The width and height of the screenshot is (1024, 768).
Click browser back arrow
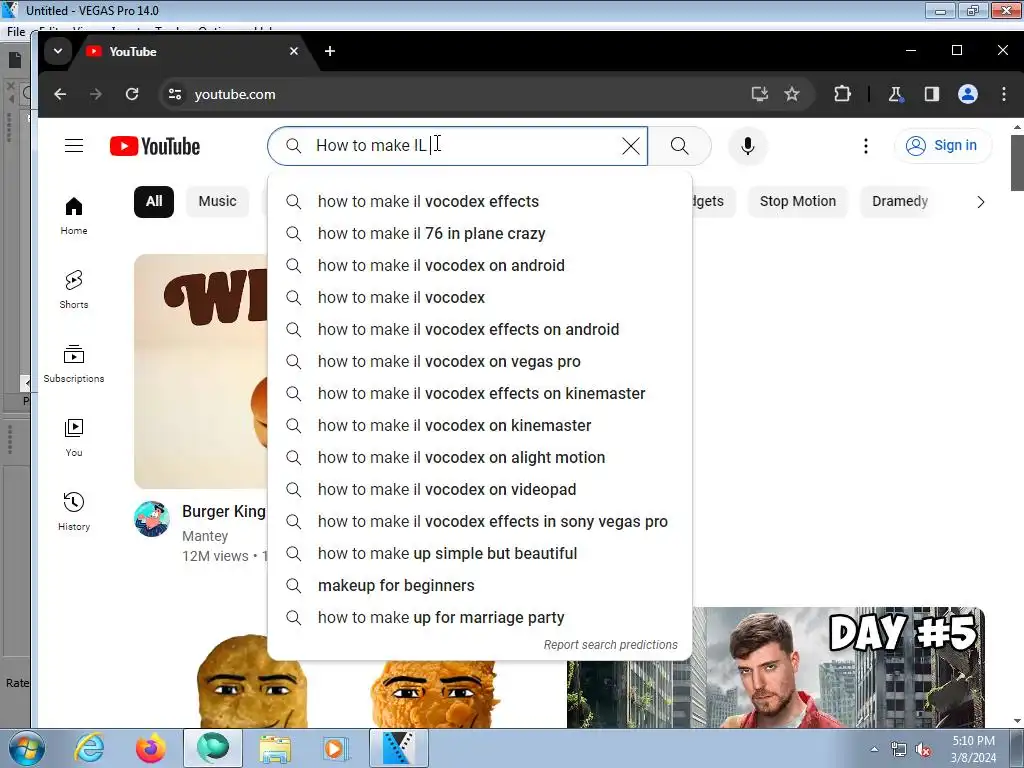(60, 94)
